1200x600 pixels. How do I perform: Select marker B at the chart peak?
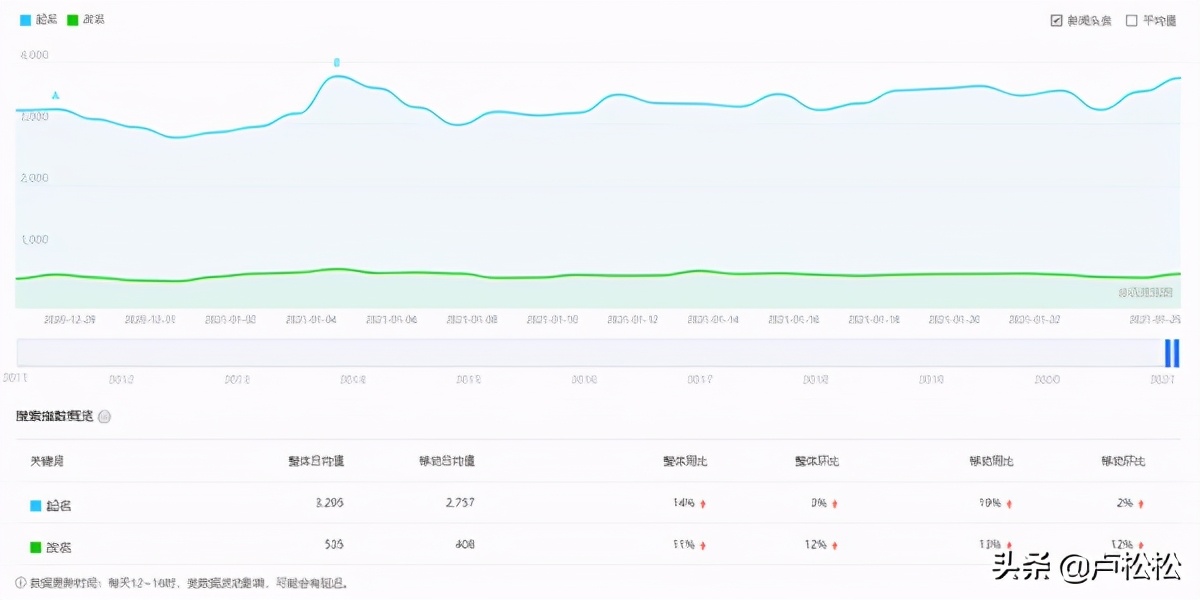point(335,62)
